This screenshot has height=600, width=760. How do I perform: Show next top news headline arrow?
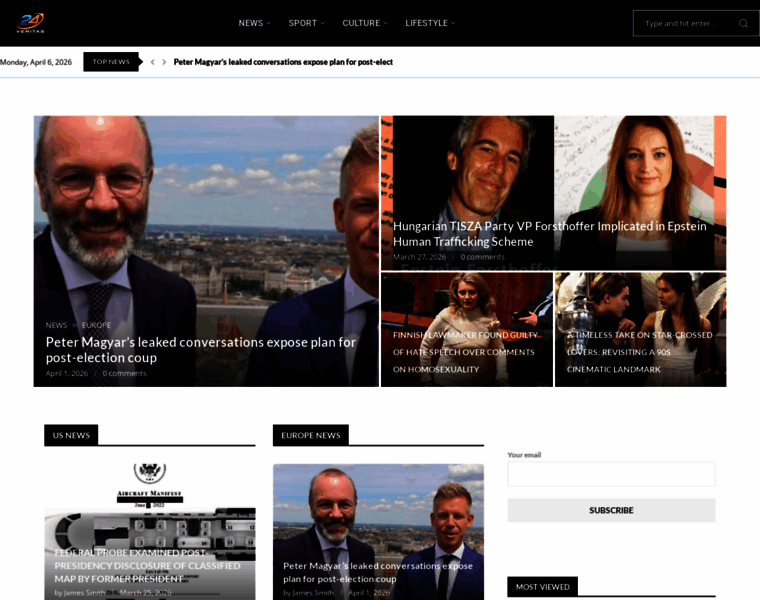(164, 62)
